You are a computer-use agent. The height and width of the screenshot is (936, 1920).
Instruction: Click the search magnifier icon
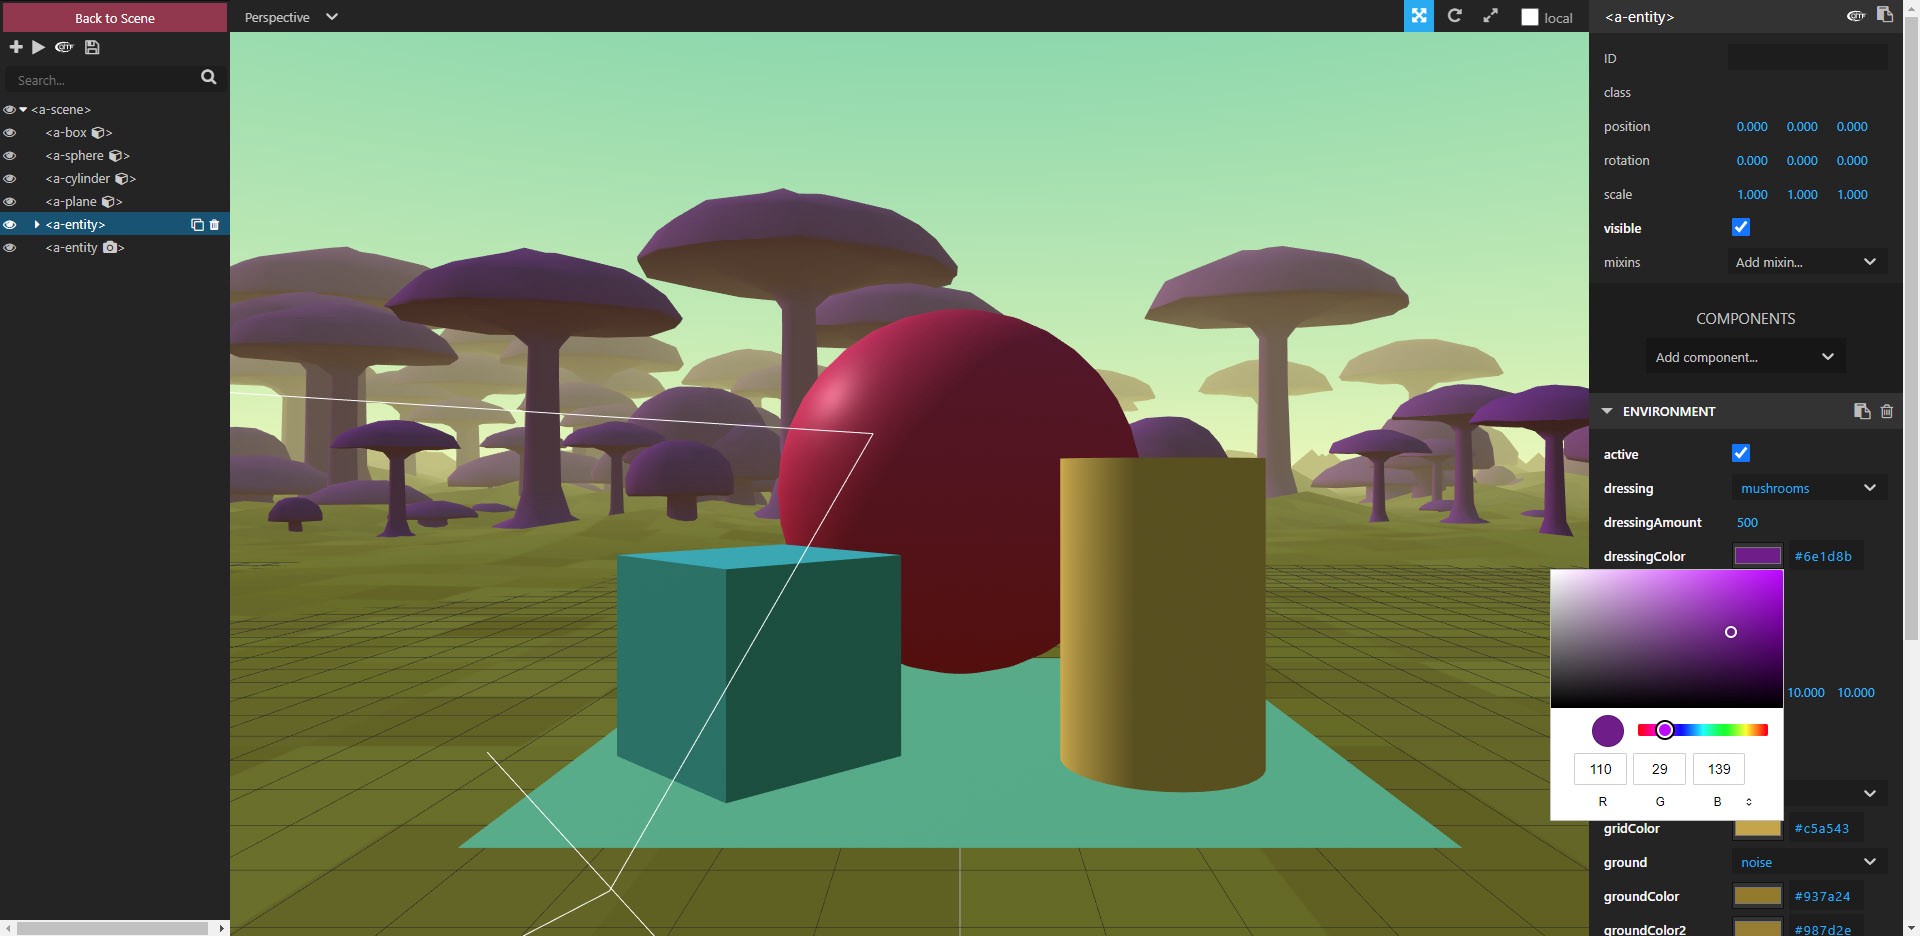click(208, 77)
